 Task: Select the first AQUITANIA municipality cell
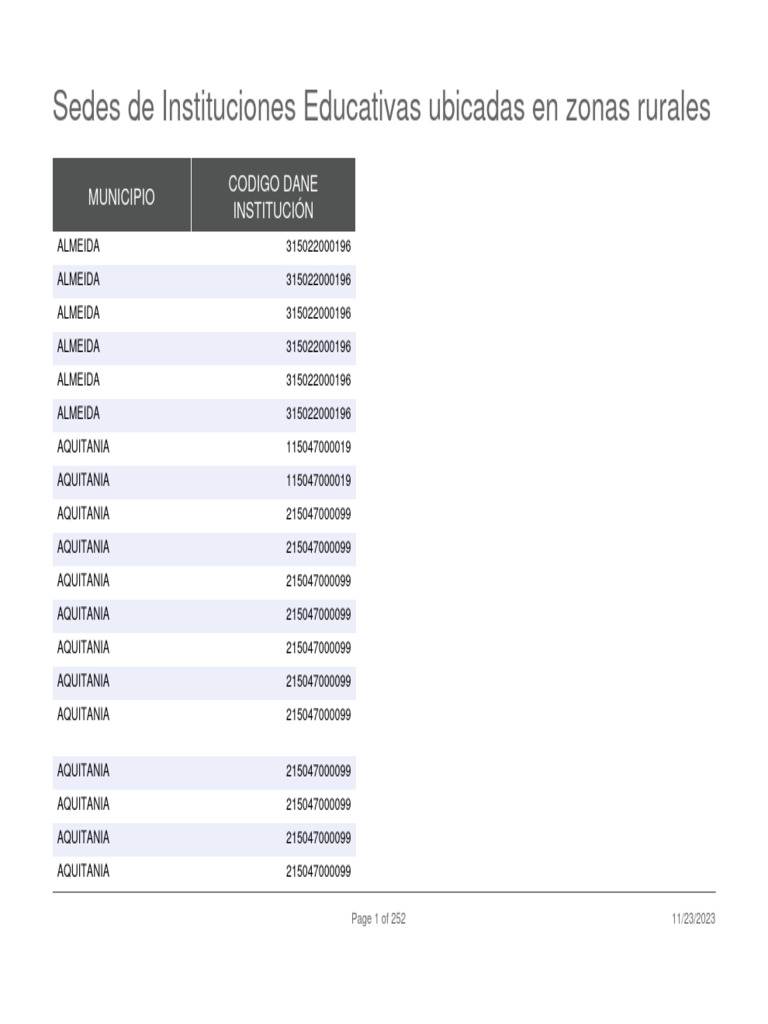[x=84, y=447]
